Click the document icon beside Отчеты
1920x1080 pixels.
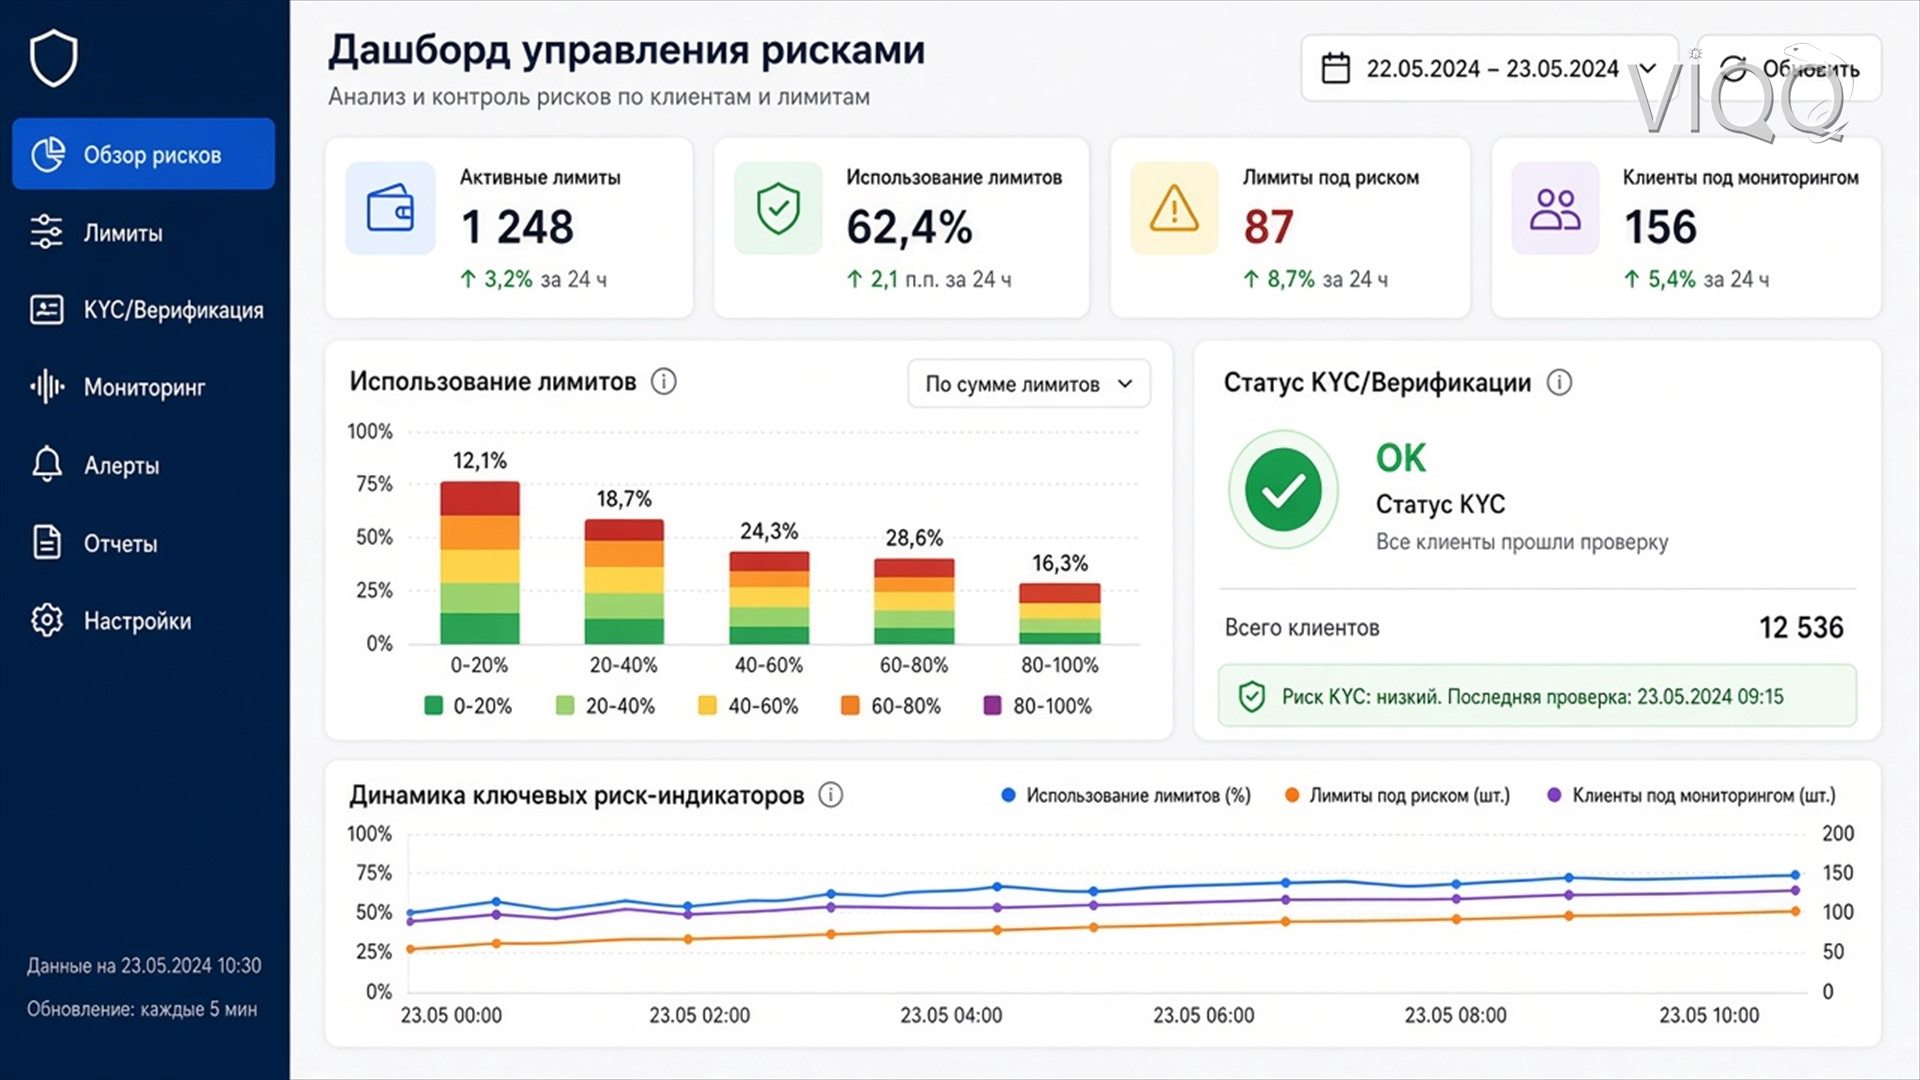tap(47, 542)
